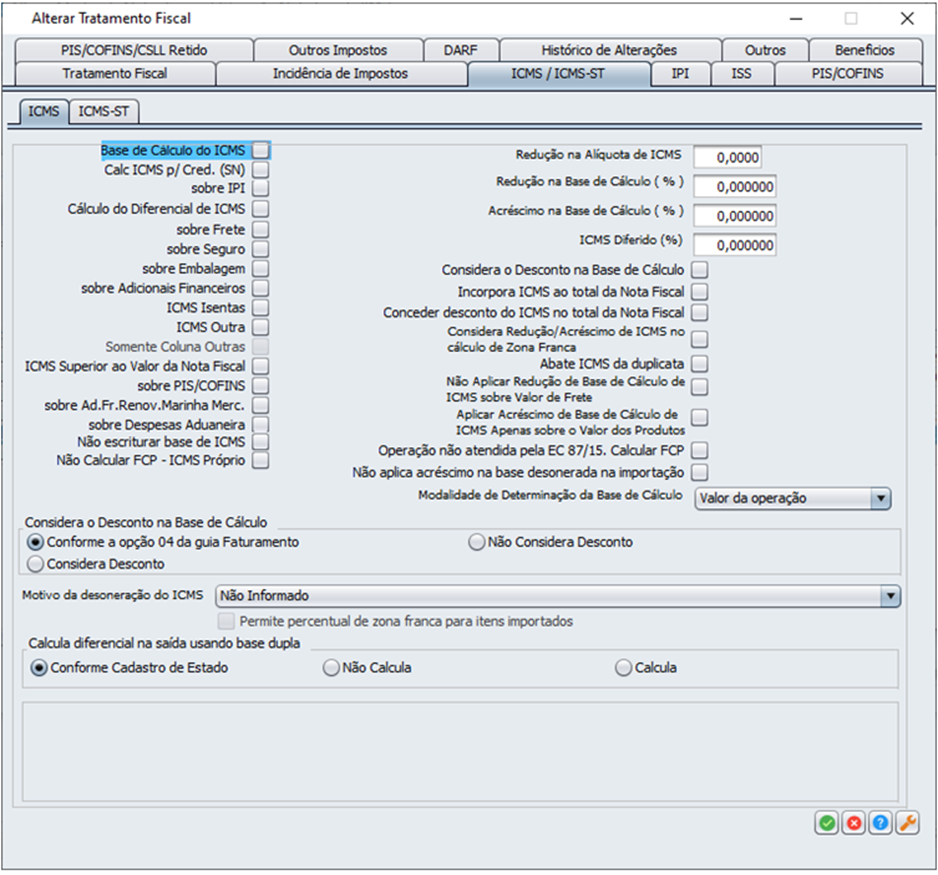Click the red cancel X icon
Viewport: 938px width, 875px height.
pyautogui.click(x=854, y=823)
